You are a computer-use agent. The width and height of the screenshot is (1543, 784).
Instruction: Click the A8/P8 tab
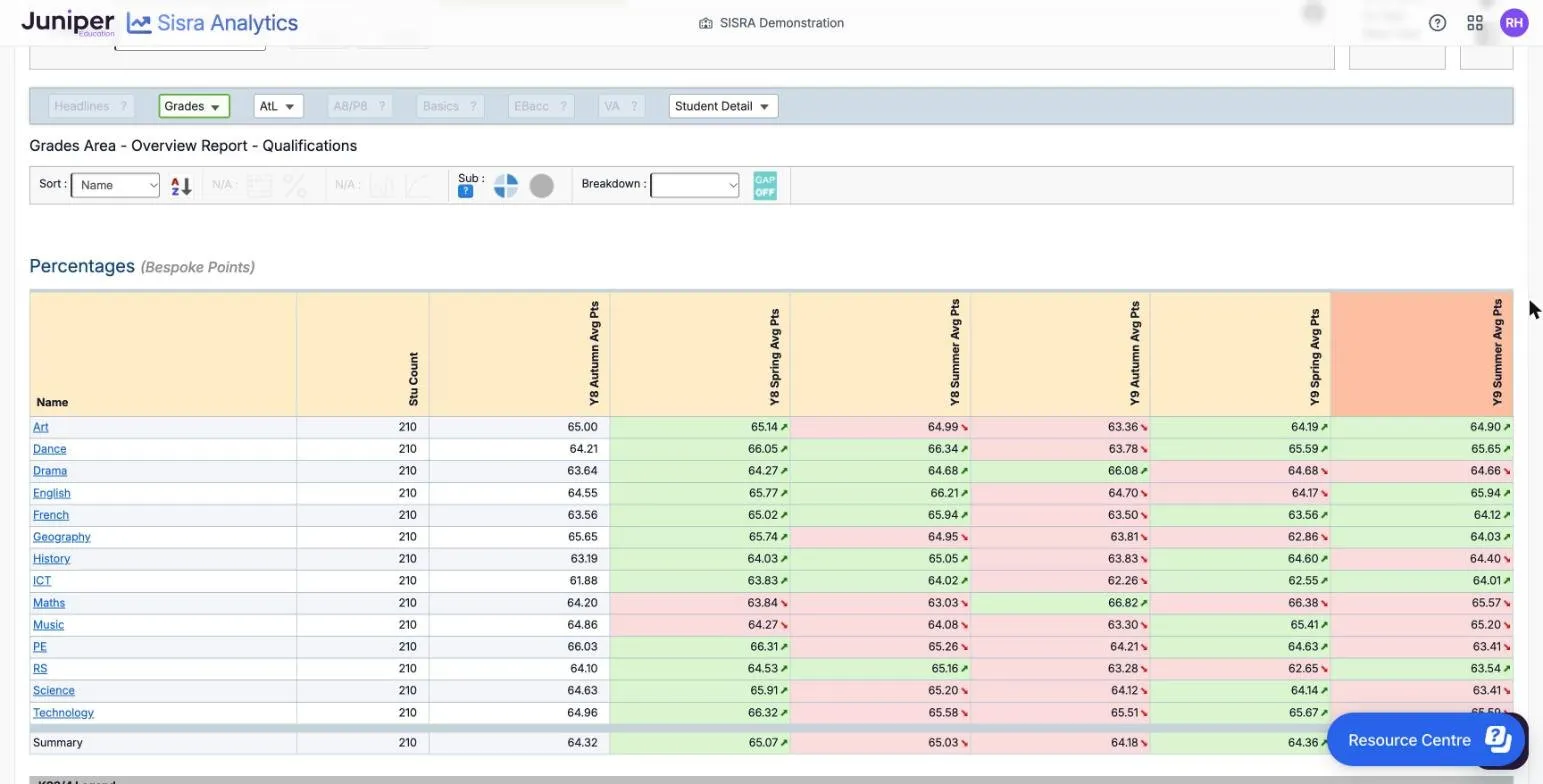pyautogui.click(x=359, y=106)
